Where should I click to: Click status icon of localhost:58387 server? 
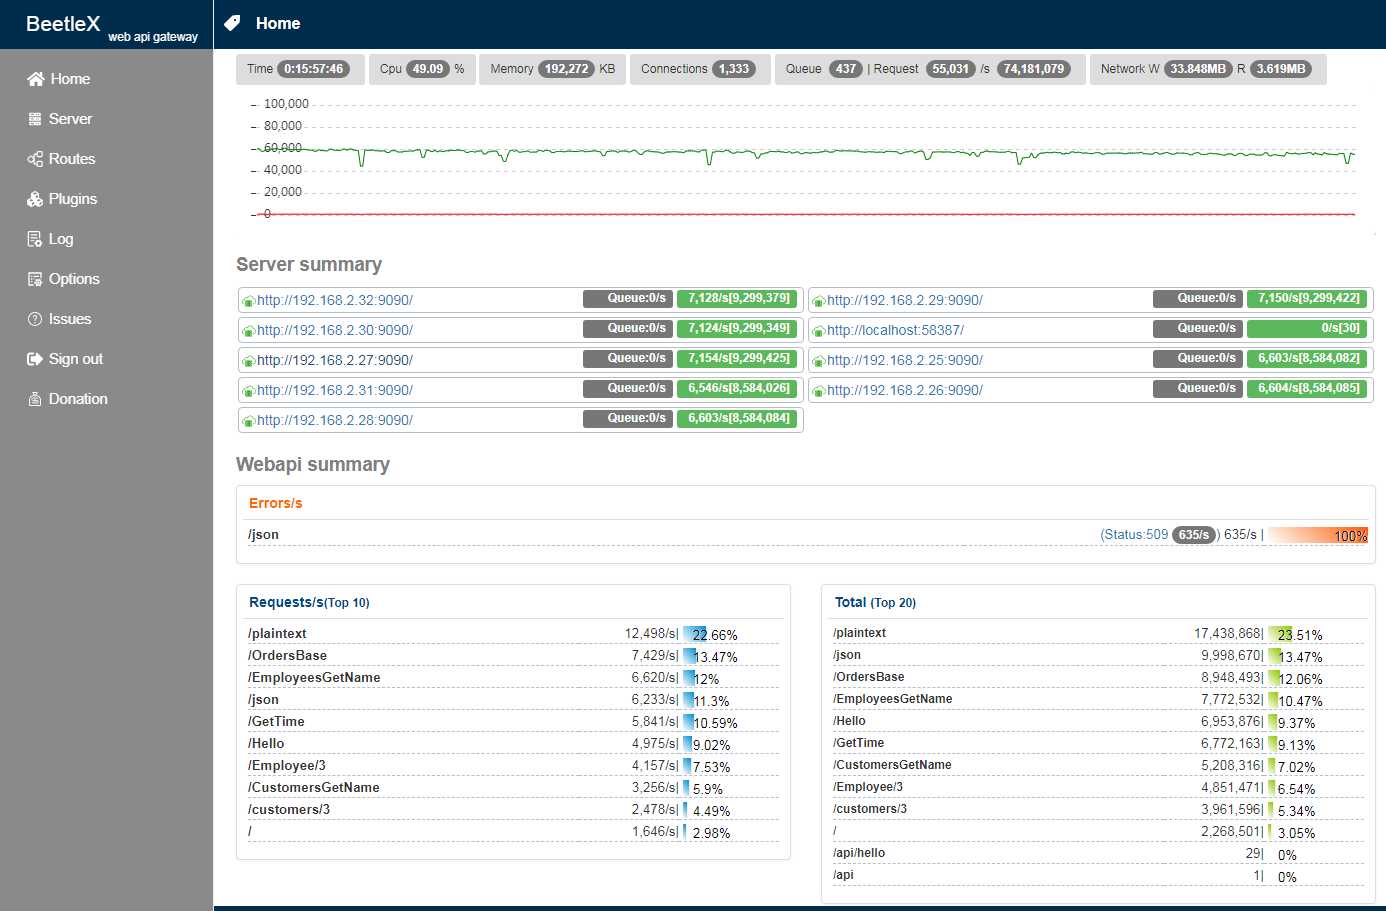(x=818, y=331)
